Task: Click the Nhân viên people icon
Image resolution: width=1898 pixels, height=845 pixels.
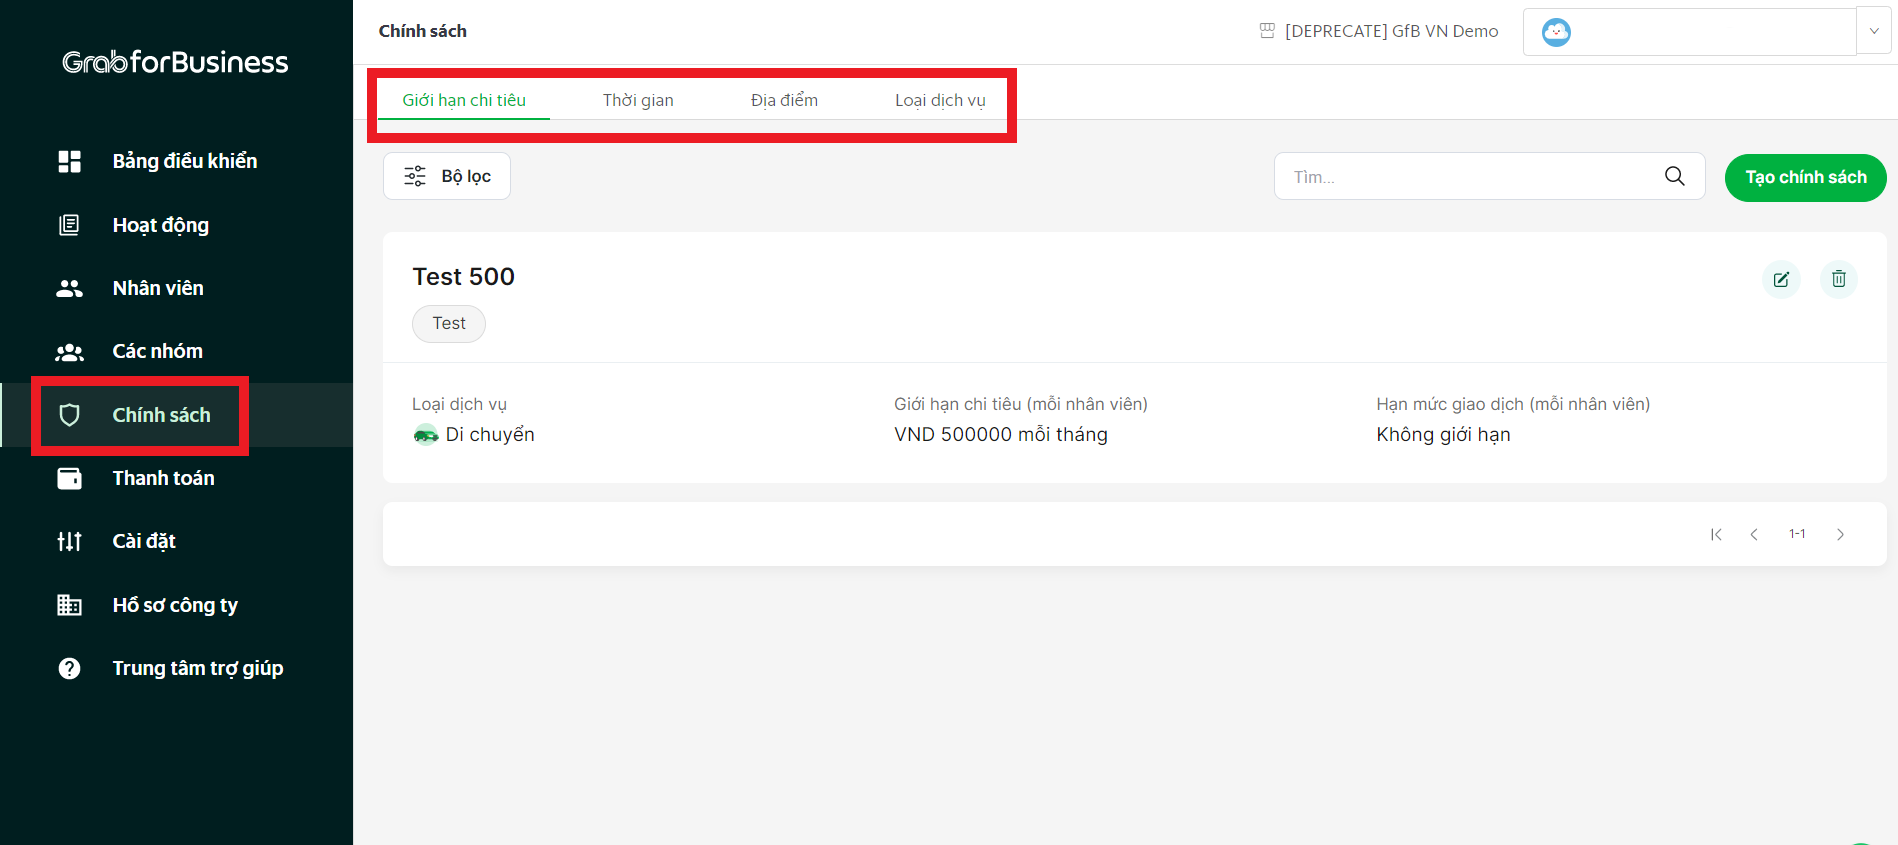Action: [x=69, y=288]
